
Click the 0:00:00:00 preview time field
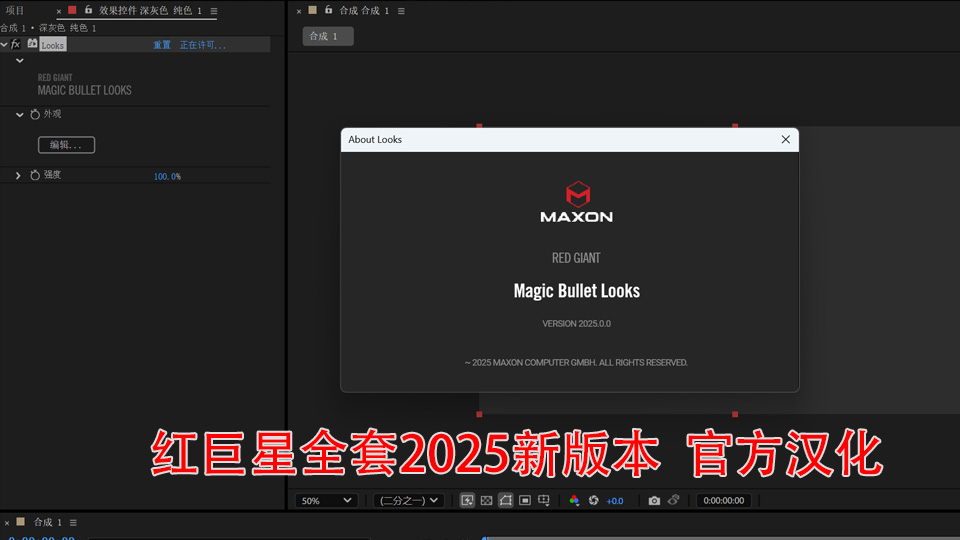point(723,500)
